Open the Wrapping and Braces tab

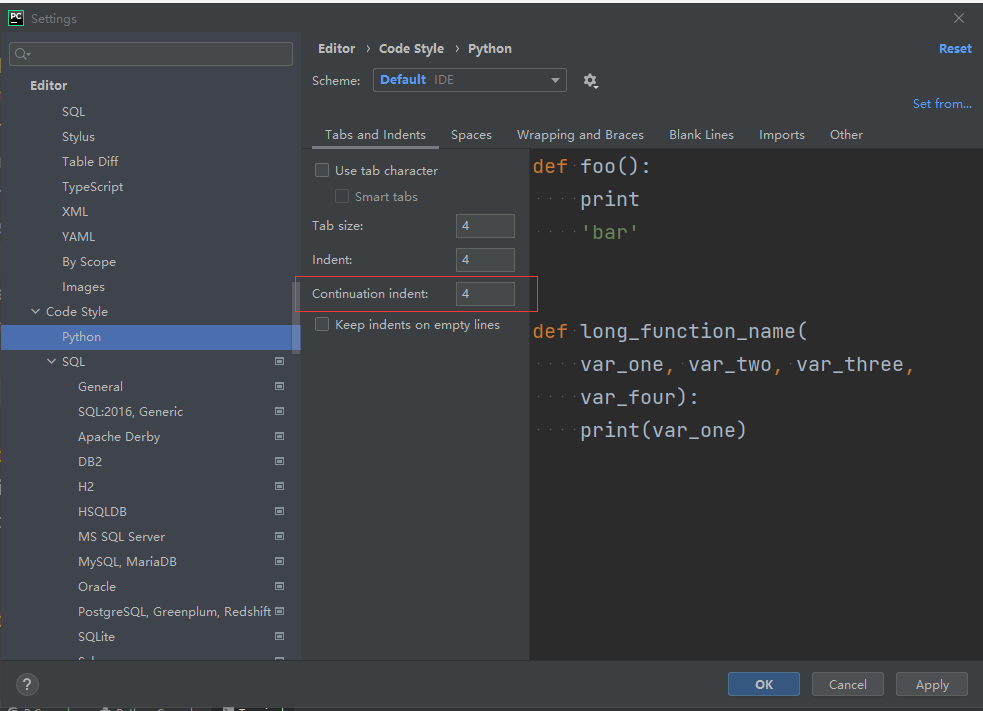[x=580, y=135]
